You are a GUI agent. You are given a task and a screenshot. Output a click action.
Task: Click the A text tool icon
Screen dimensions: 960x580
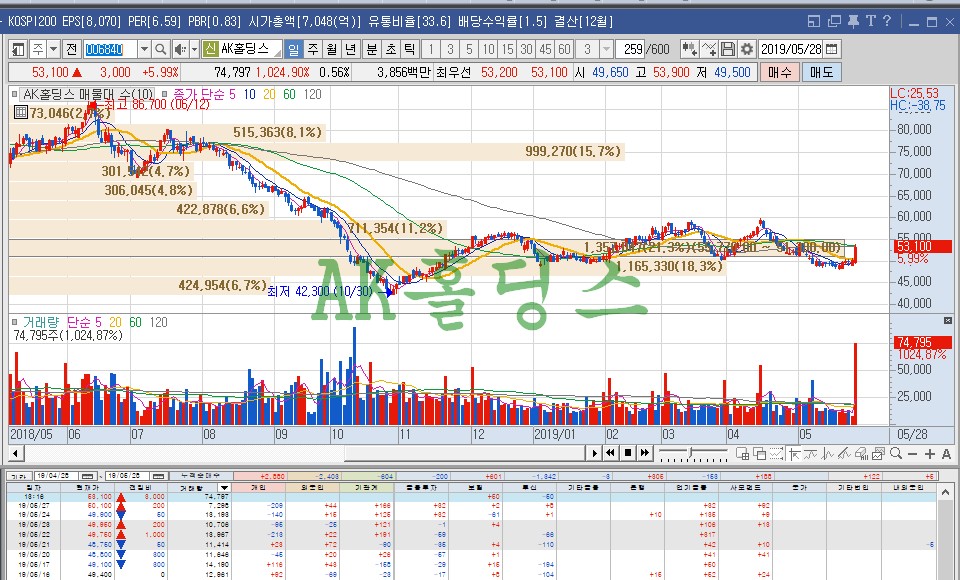tap(947, 453)
